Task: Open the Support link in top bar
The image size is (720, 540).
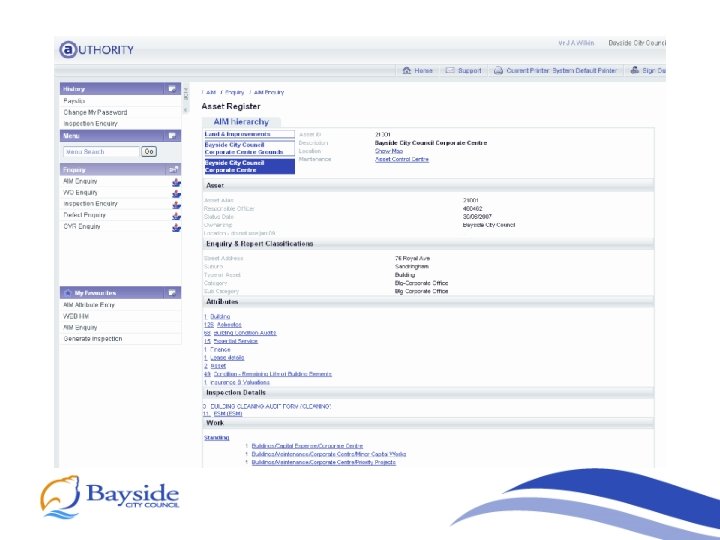Action: 463,70
